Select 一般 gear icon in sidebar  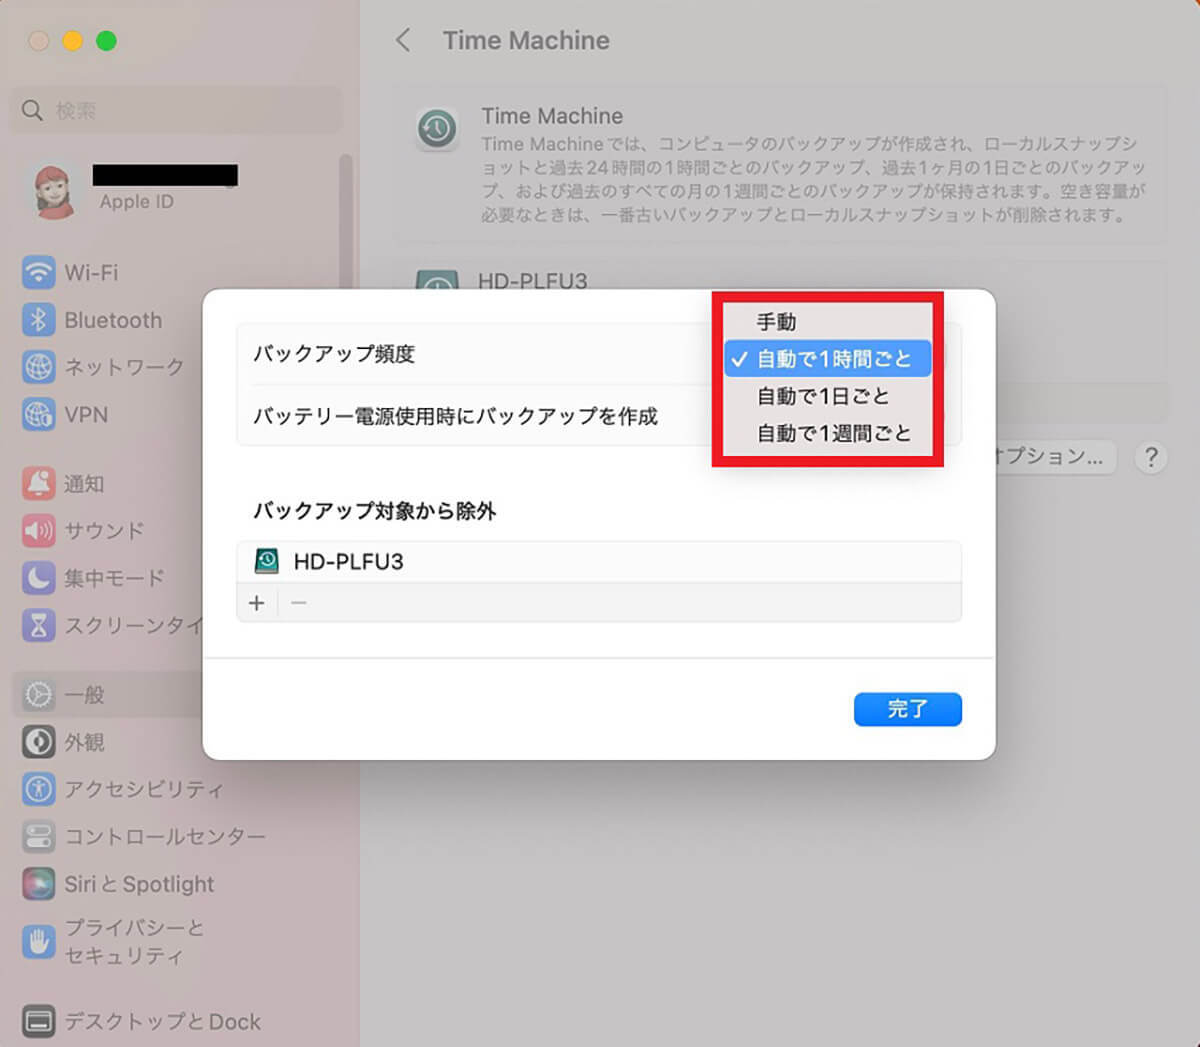coord(38,695)
